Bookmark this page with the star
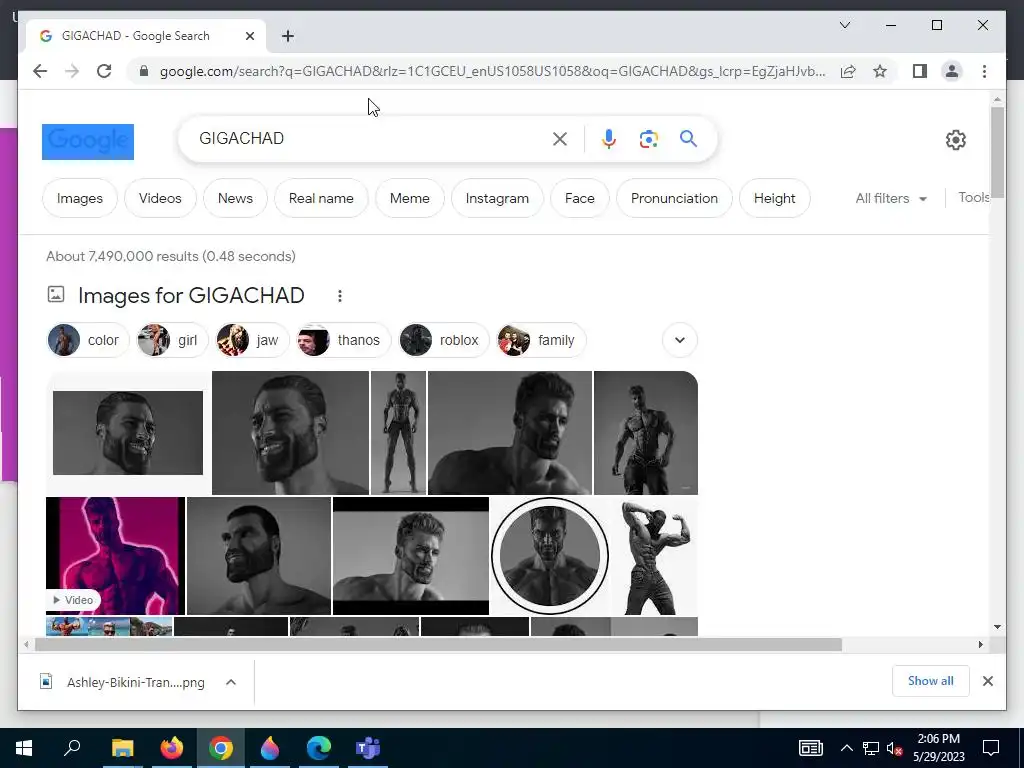Screen dimensions: 1024x768 tap(880, 71)
